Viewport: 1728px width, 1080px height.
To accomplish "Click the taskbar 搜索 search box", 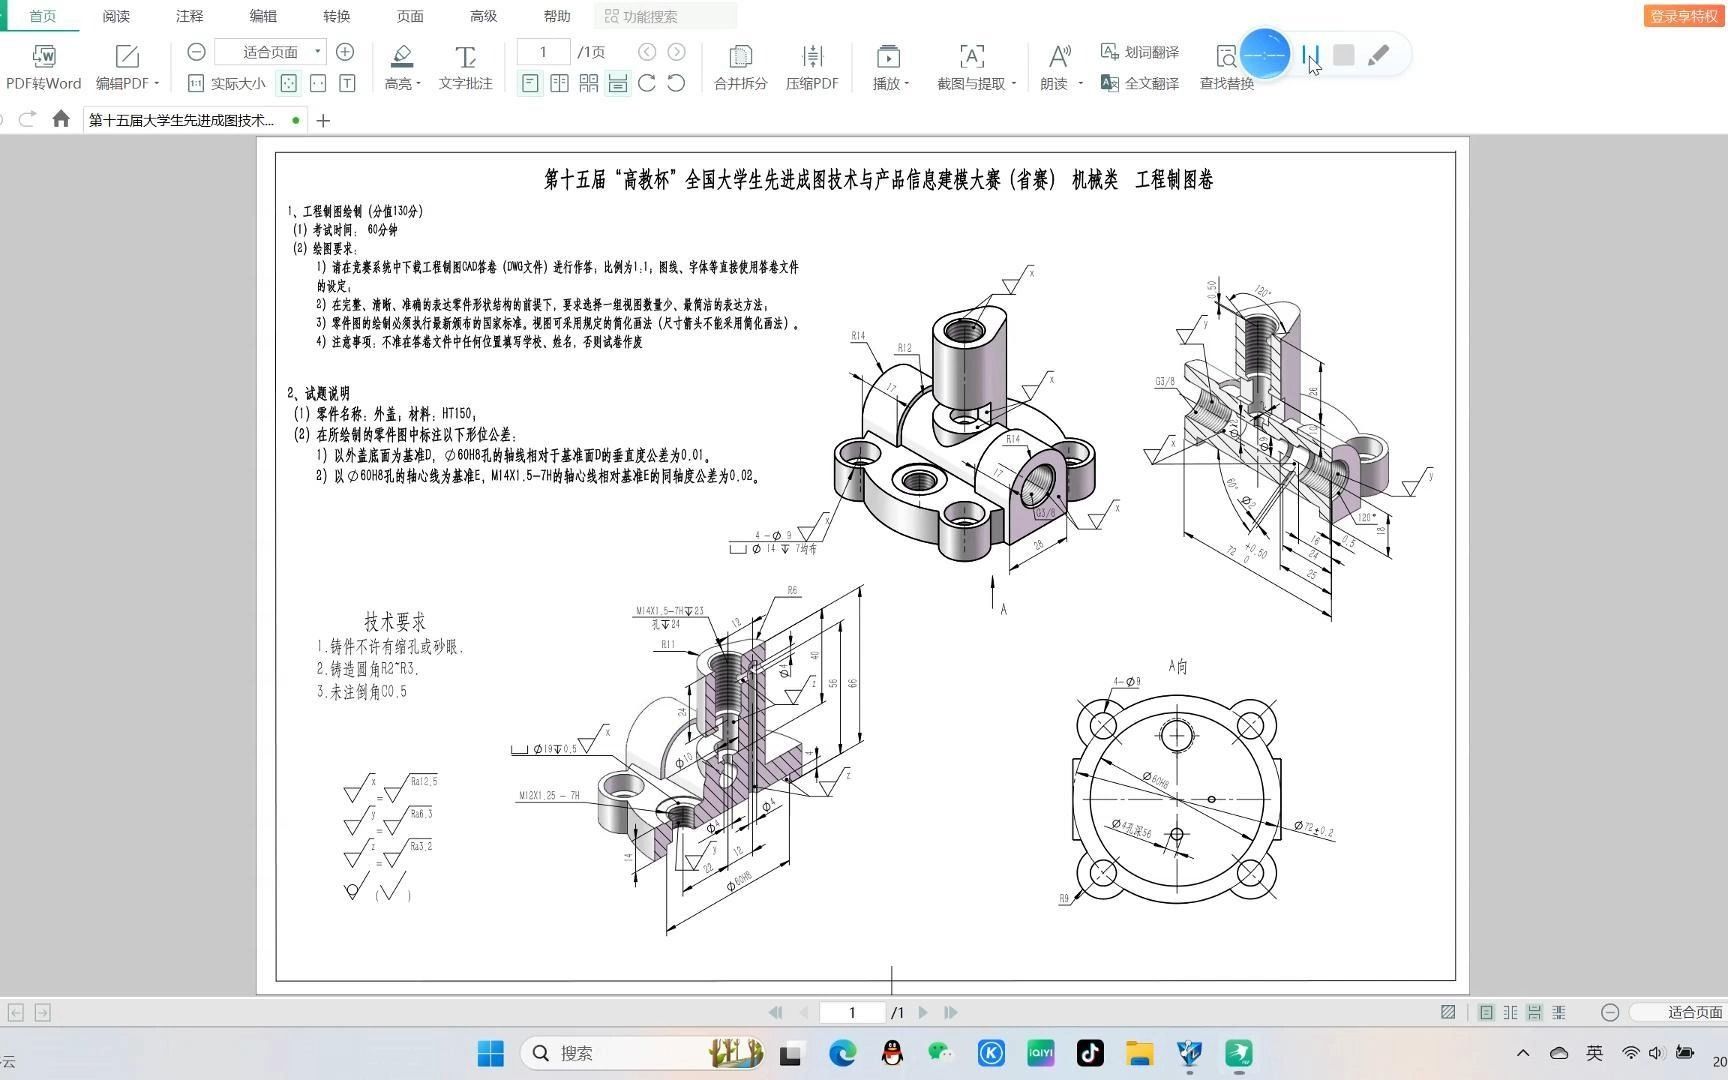I will tap(644, 1053).
